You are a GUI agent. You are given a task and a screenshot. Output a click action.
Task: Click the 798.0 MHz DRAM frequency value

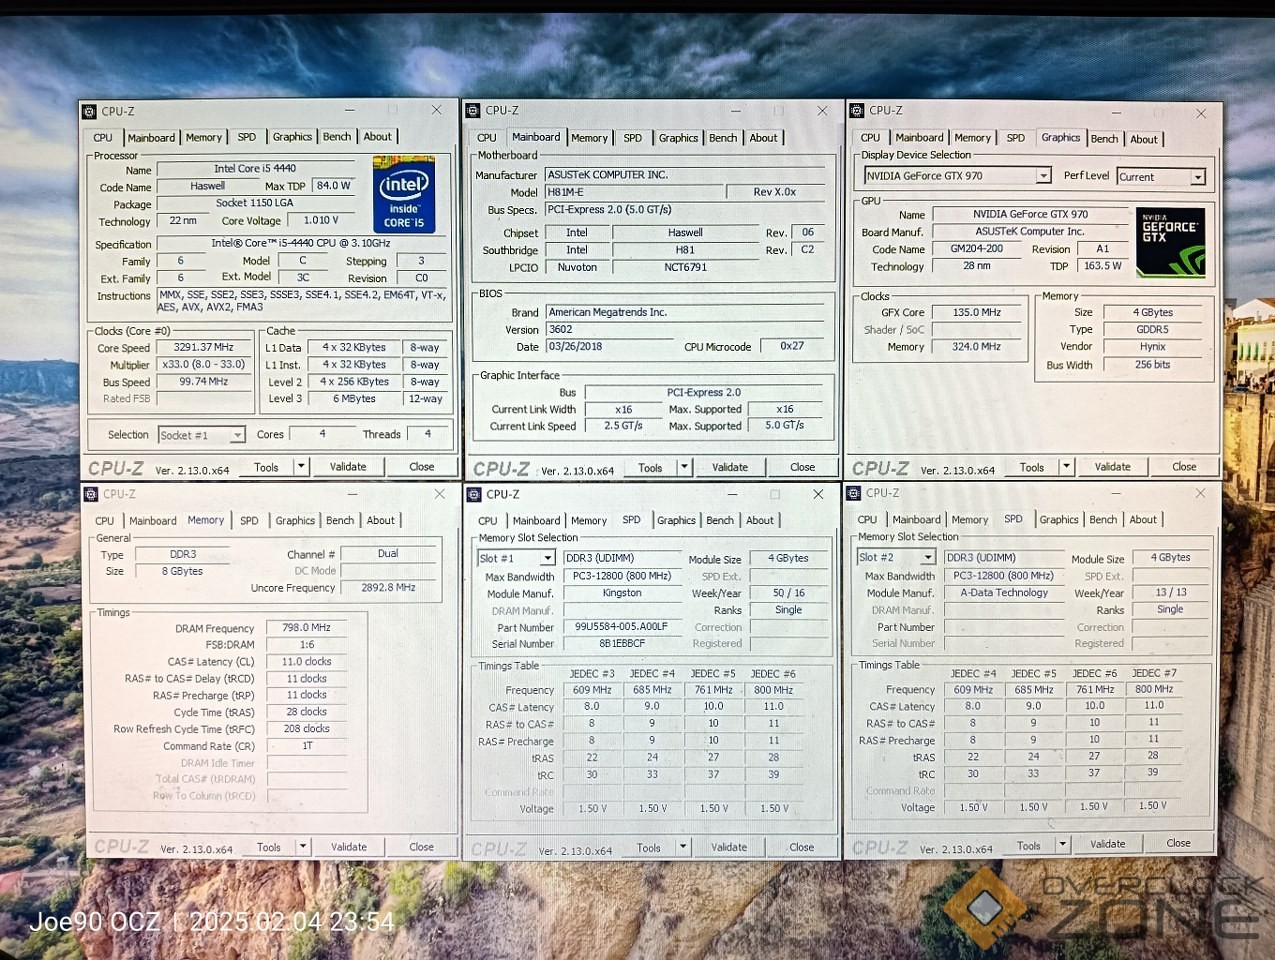tap(307, 628)
